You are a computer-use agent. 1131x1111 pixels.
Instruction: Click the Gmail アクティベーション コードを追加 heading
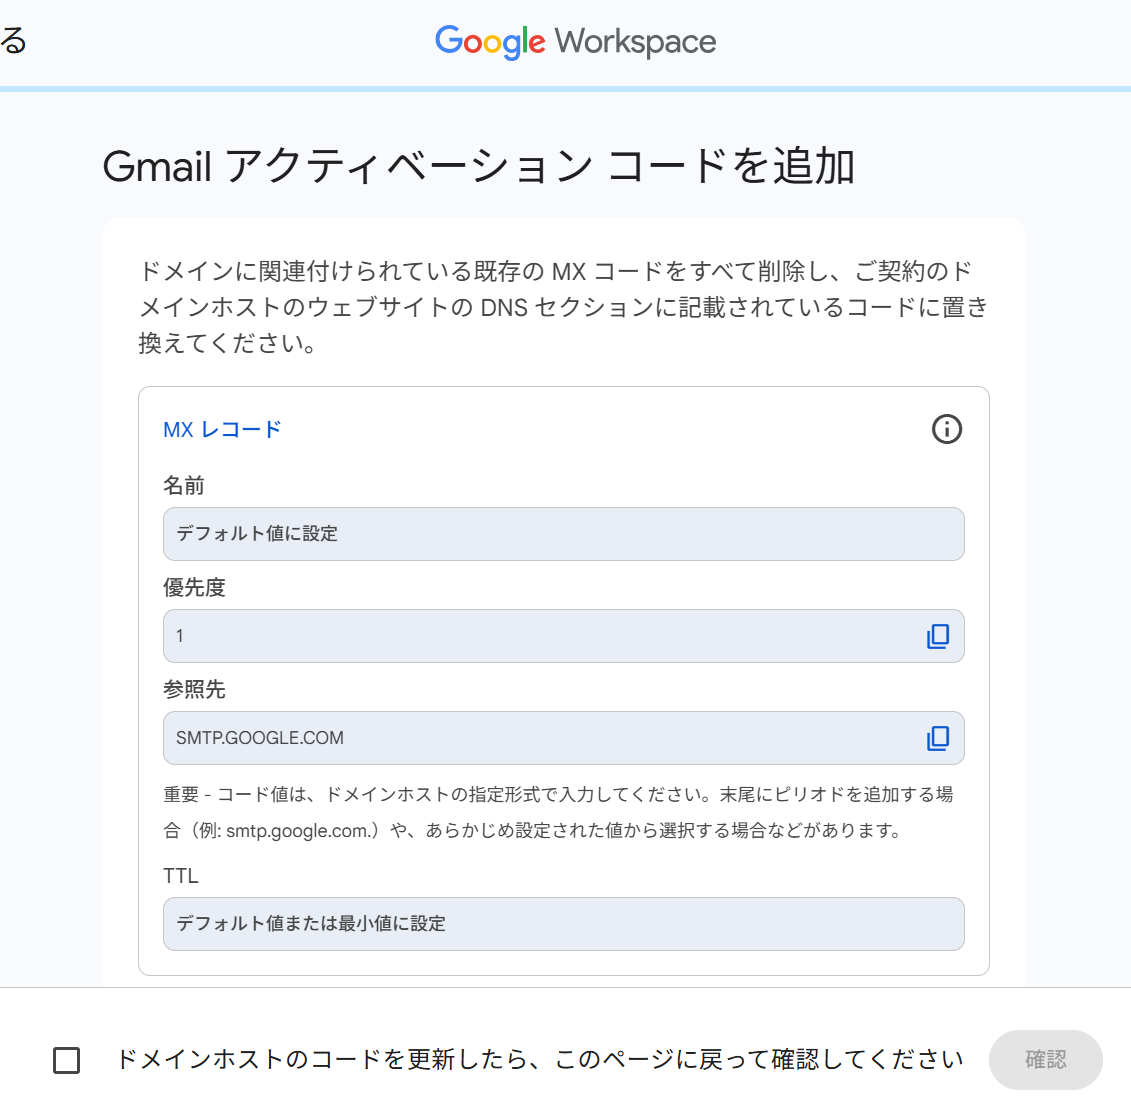(478, 166)
